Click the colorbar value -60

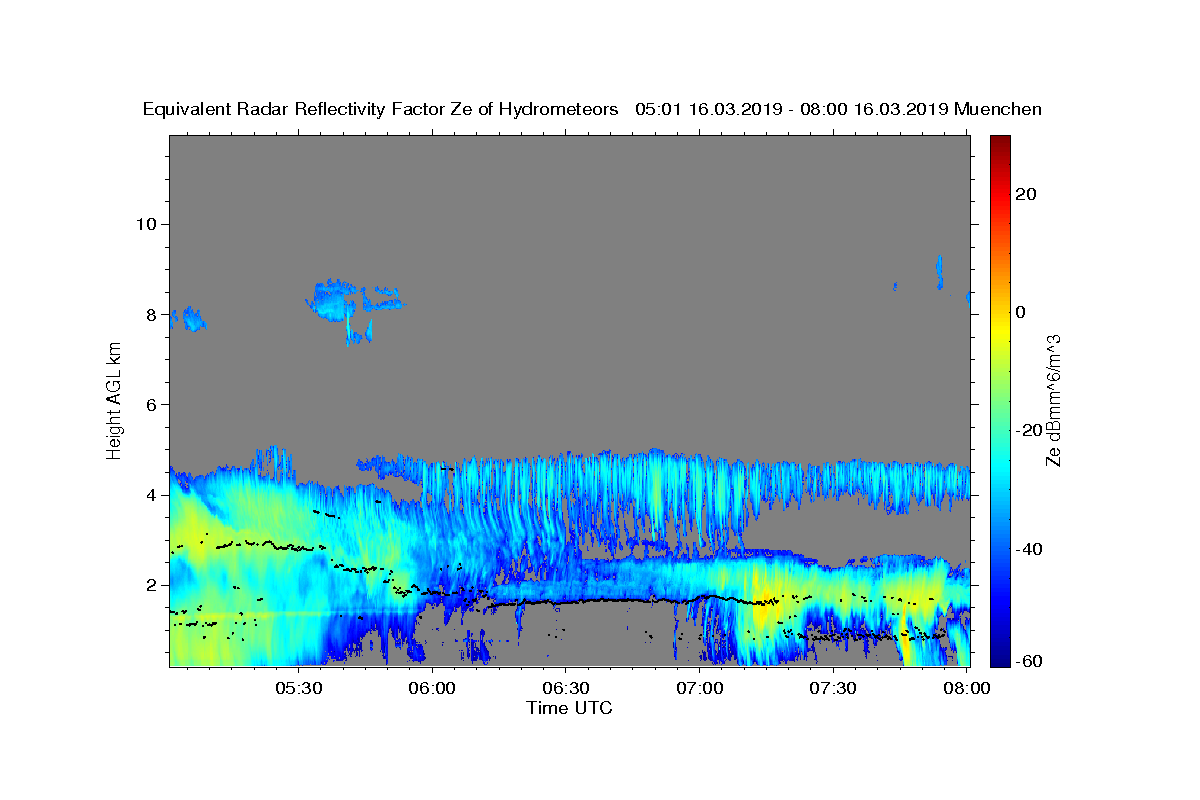pyautogui.click(x=1029, y=660)
